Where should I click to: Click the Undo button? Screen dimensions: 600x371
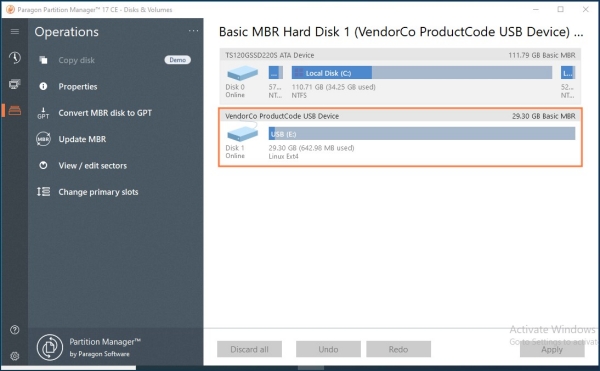click(328, 349)
